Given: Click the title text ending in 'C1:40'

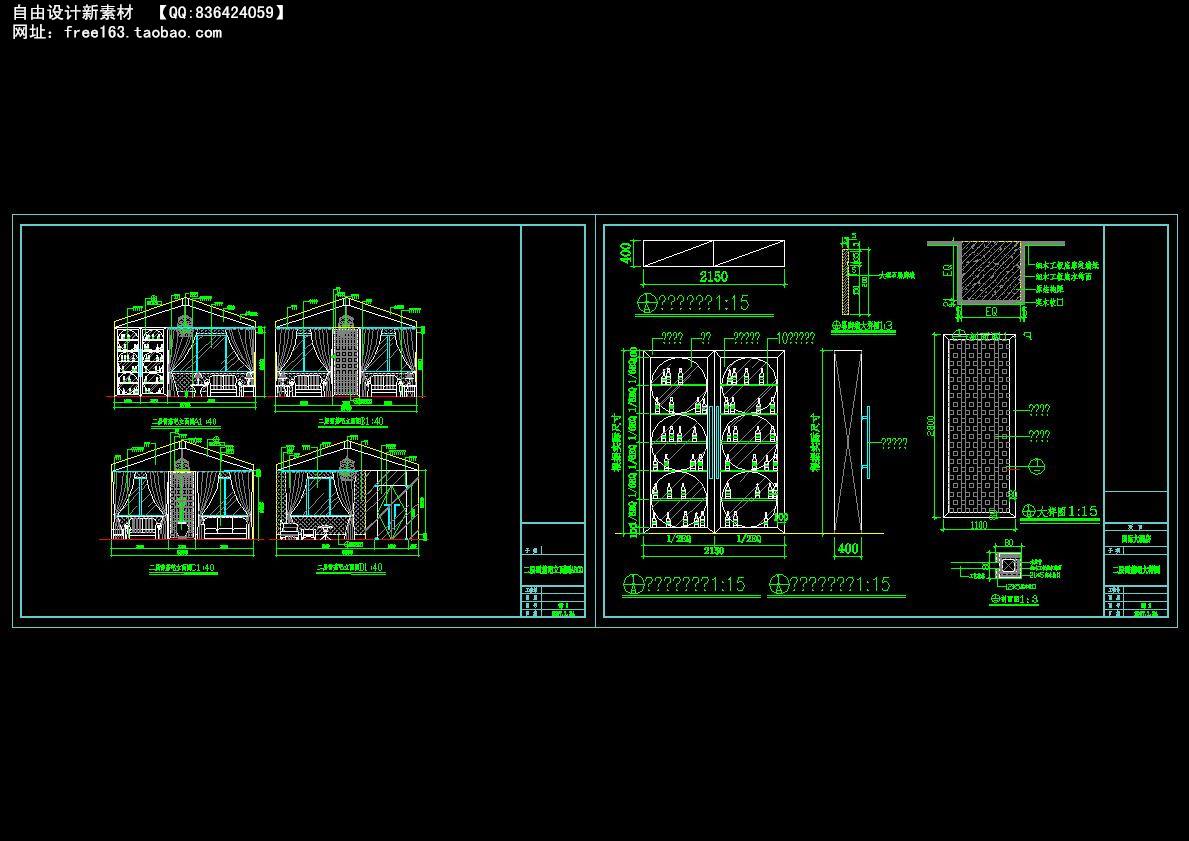Looking at the screenshot, I should tap(181, 566).
